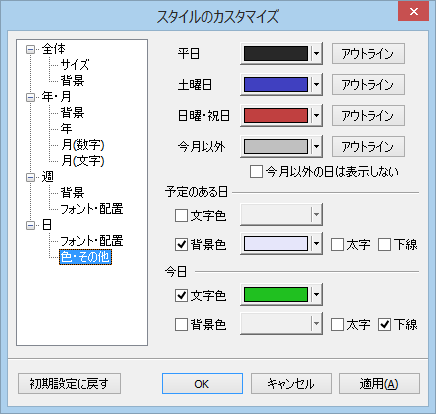Select フォント・配置 under 日

tap(92, 241)
